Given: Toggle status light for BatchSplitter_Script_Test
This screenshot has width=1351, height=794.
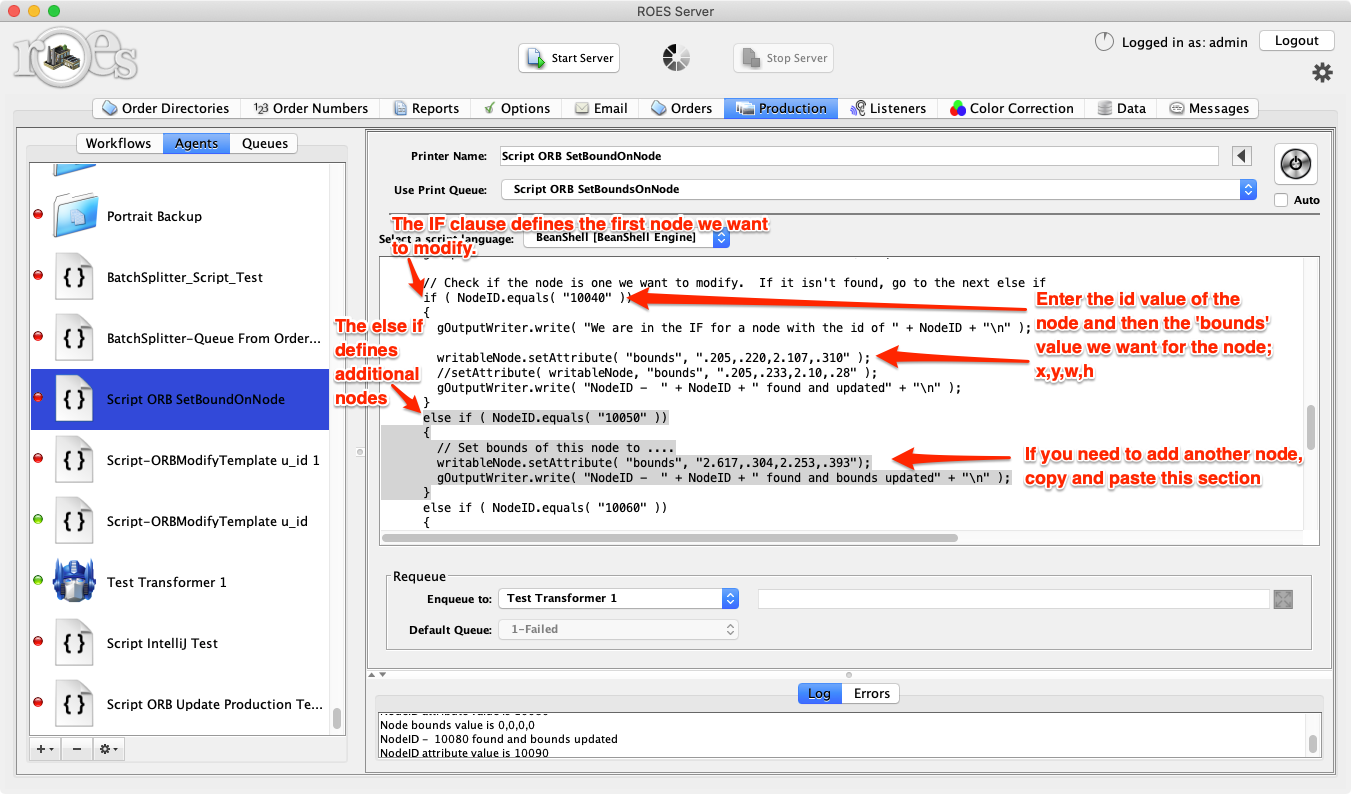Looking at the screenshot, I should [x=39, y=277].
